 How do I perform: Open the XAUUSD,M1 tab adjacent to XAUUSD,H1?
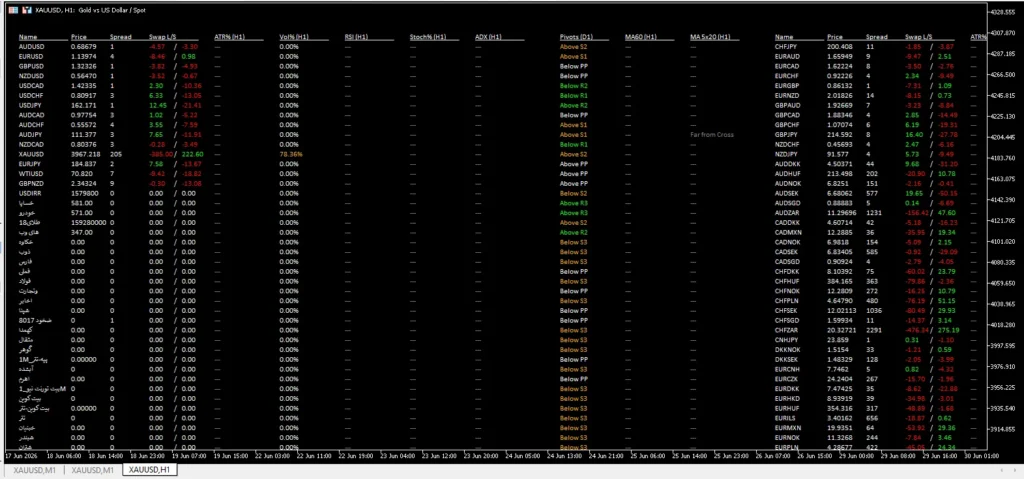[93, 470]
